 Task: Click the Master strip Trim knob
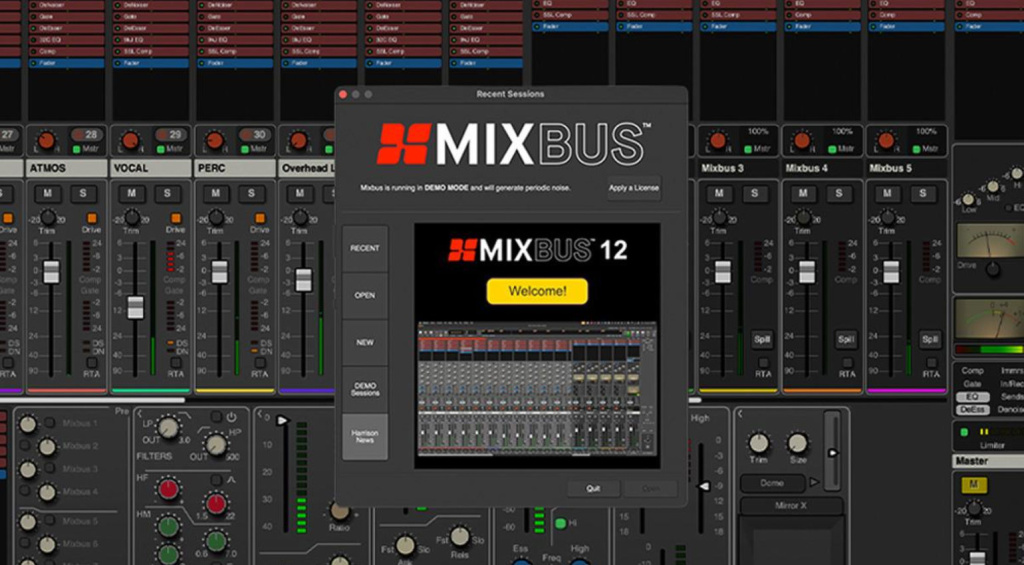[974, 509]
